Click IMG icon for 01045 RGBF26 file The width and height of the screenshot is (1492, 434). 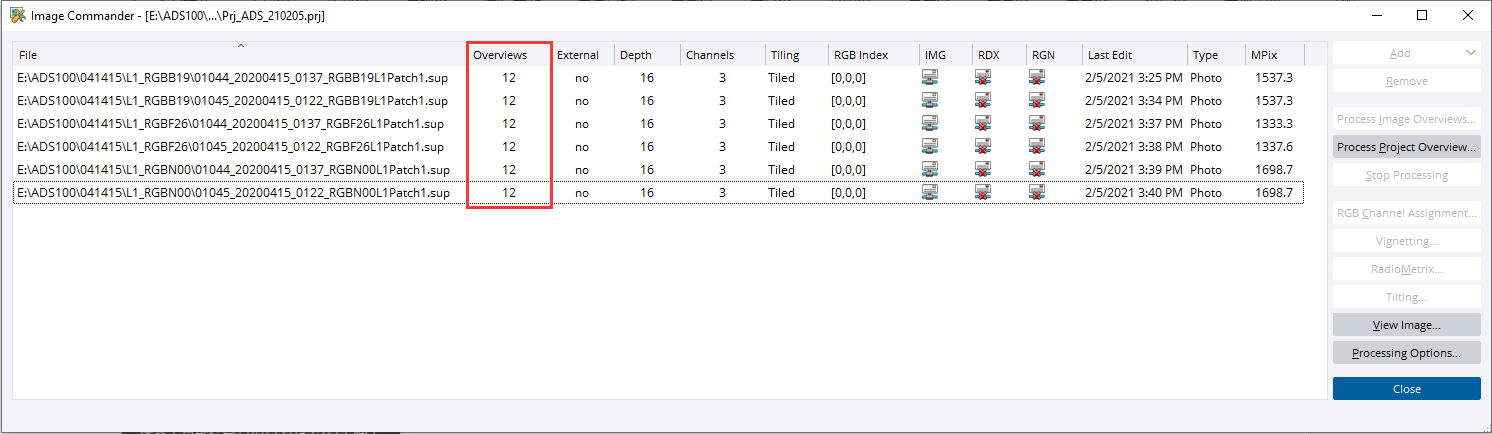(932, 147)
